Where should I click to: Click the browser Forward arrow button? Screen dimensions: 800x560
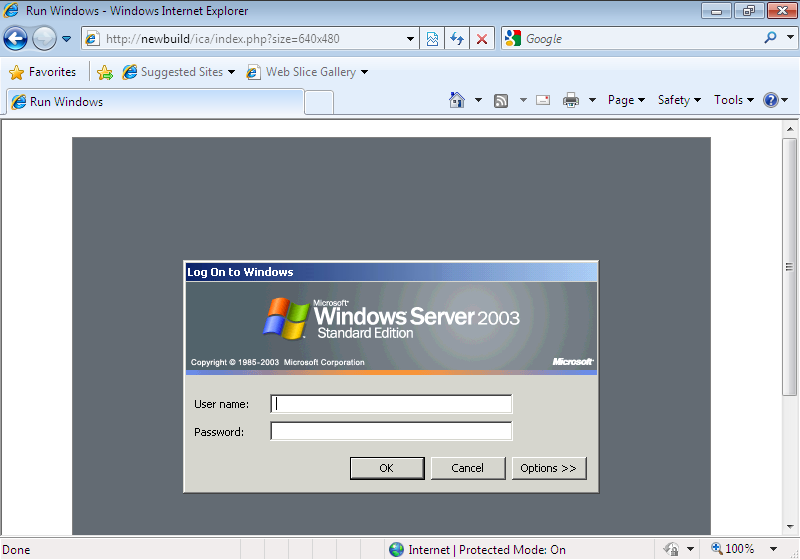(x=44, y=39)
